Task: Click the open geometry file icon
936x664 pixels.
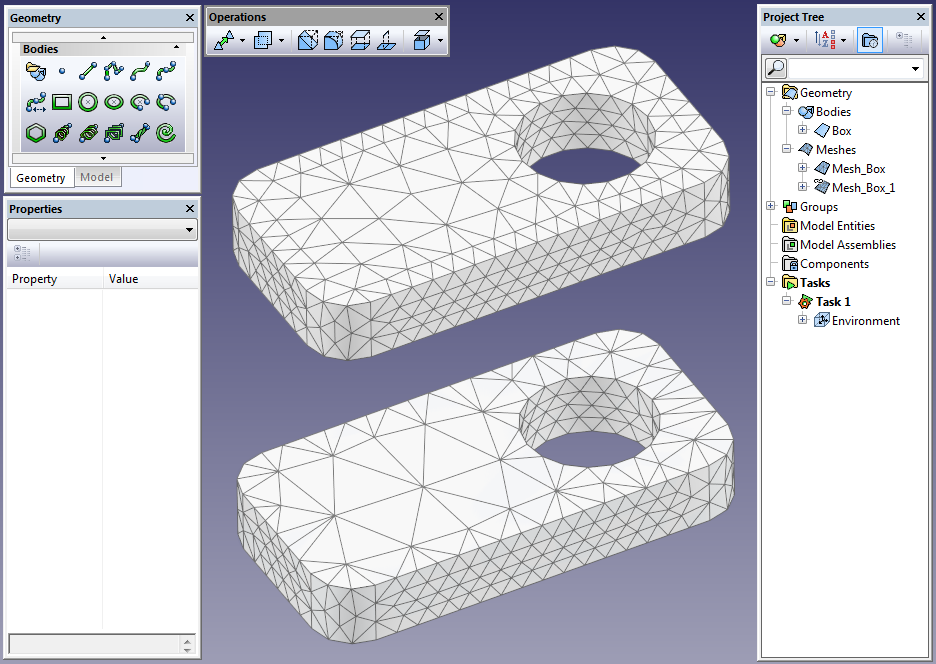Action: click(35, 71)
